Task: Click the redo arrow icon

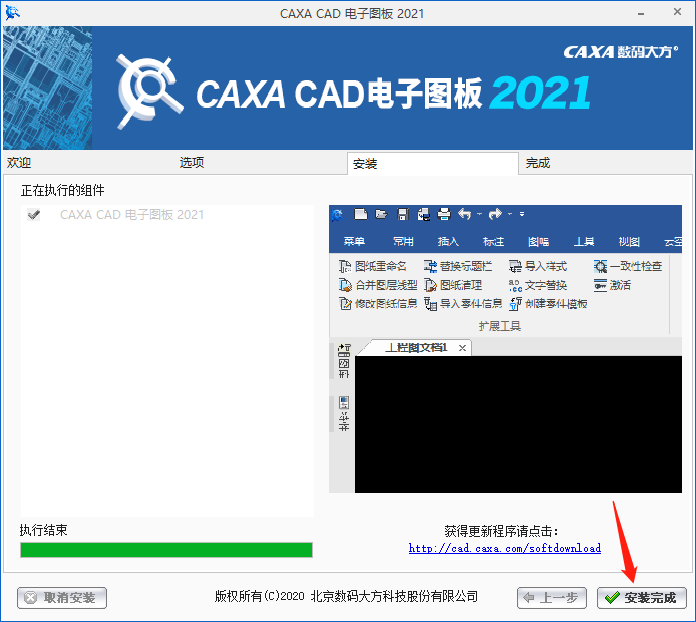Action: tap(495, 214)
